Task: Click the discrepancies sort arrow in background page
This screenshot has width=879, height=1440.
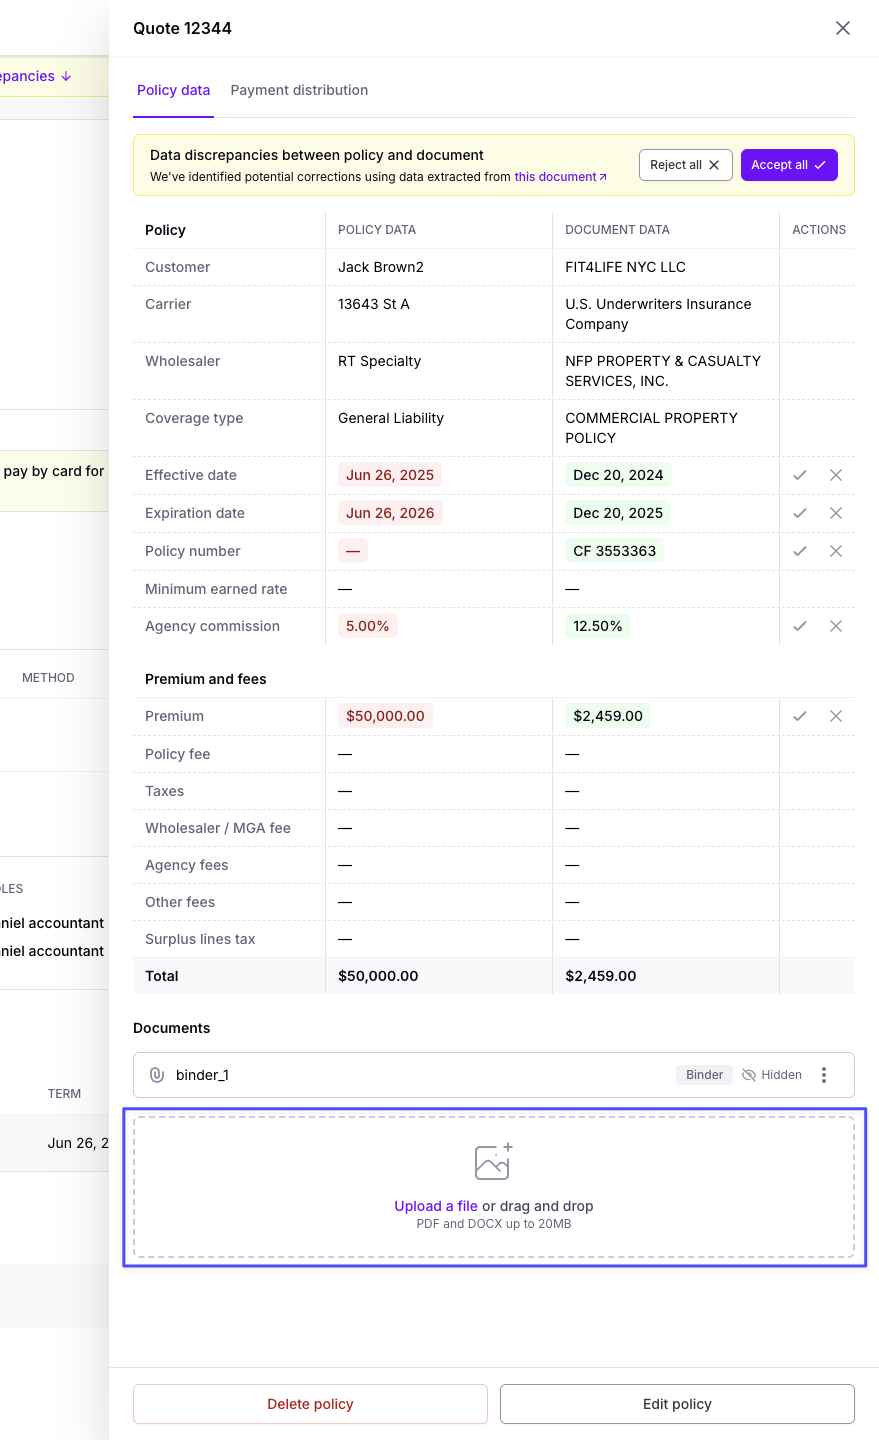Action: 66,76
